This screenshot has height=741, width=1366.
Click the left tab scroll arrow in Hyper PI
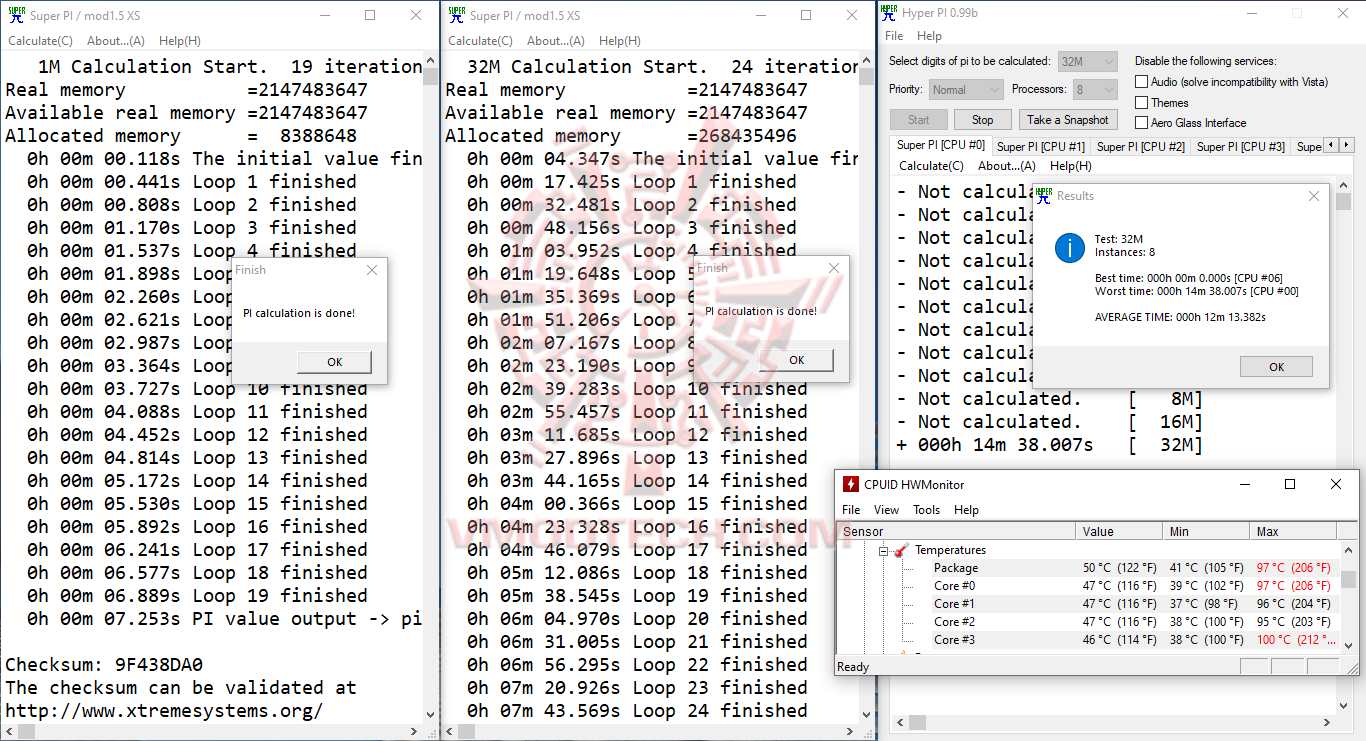coord(1330,147)
